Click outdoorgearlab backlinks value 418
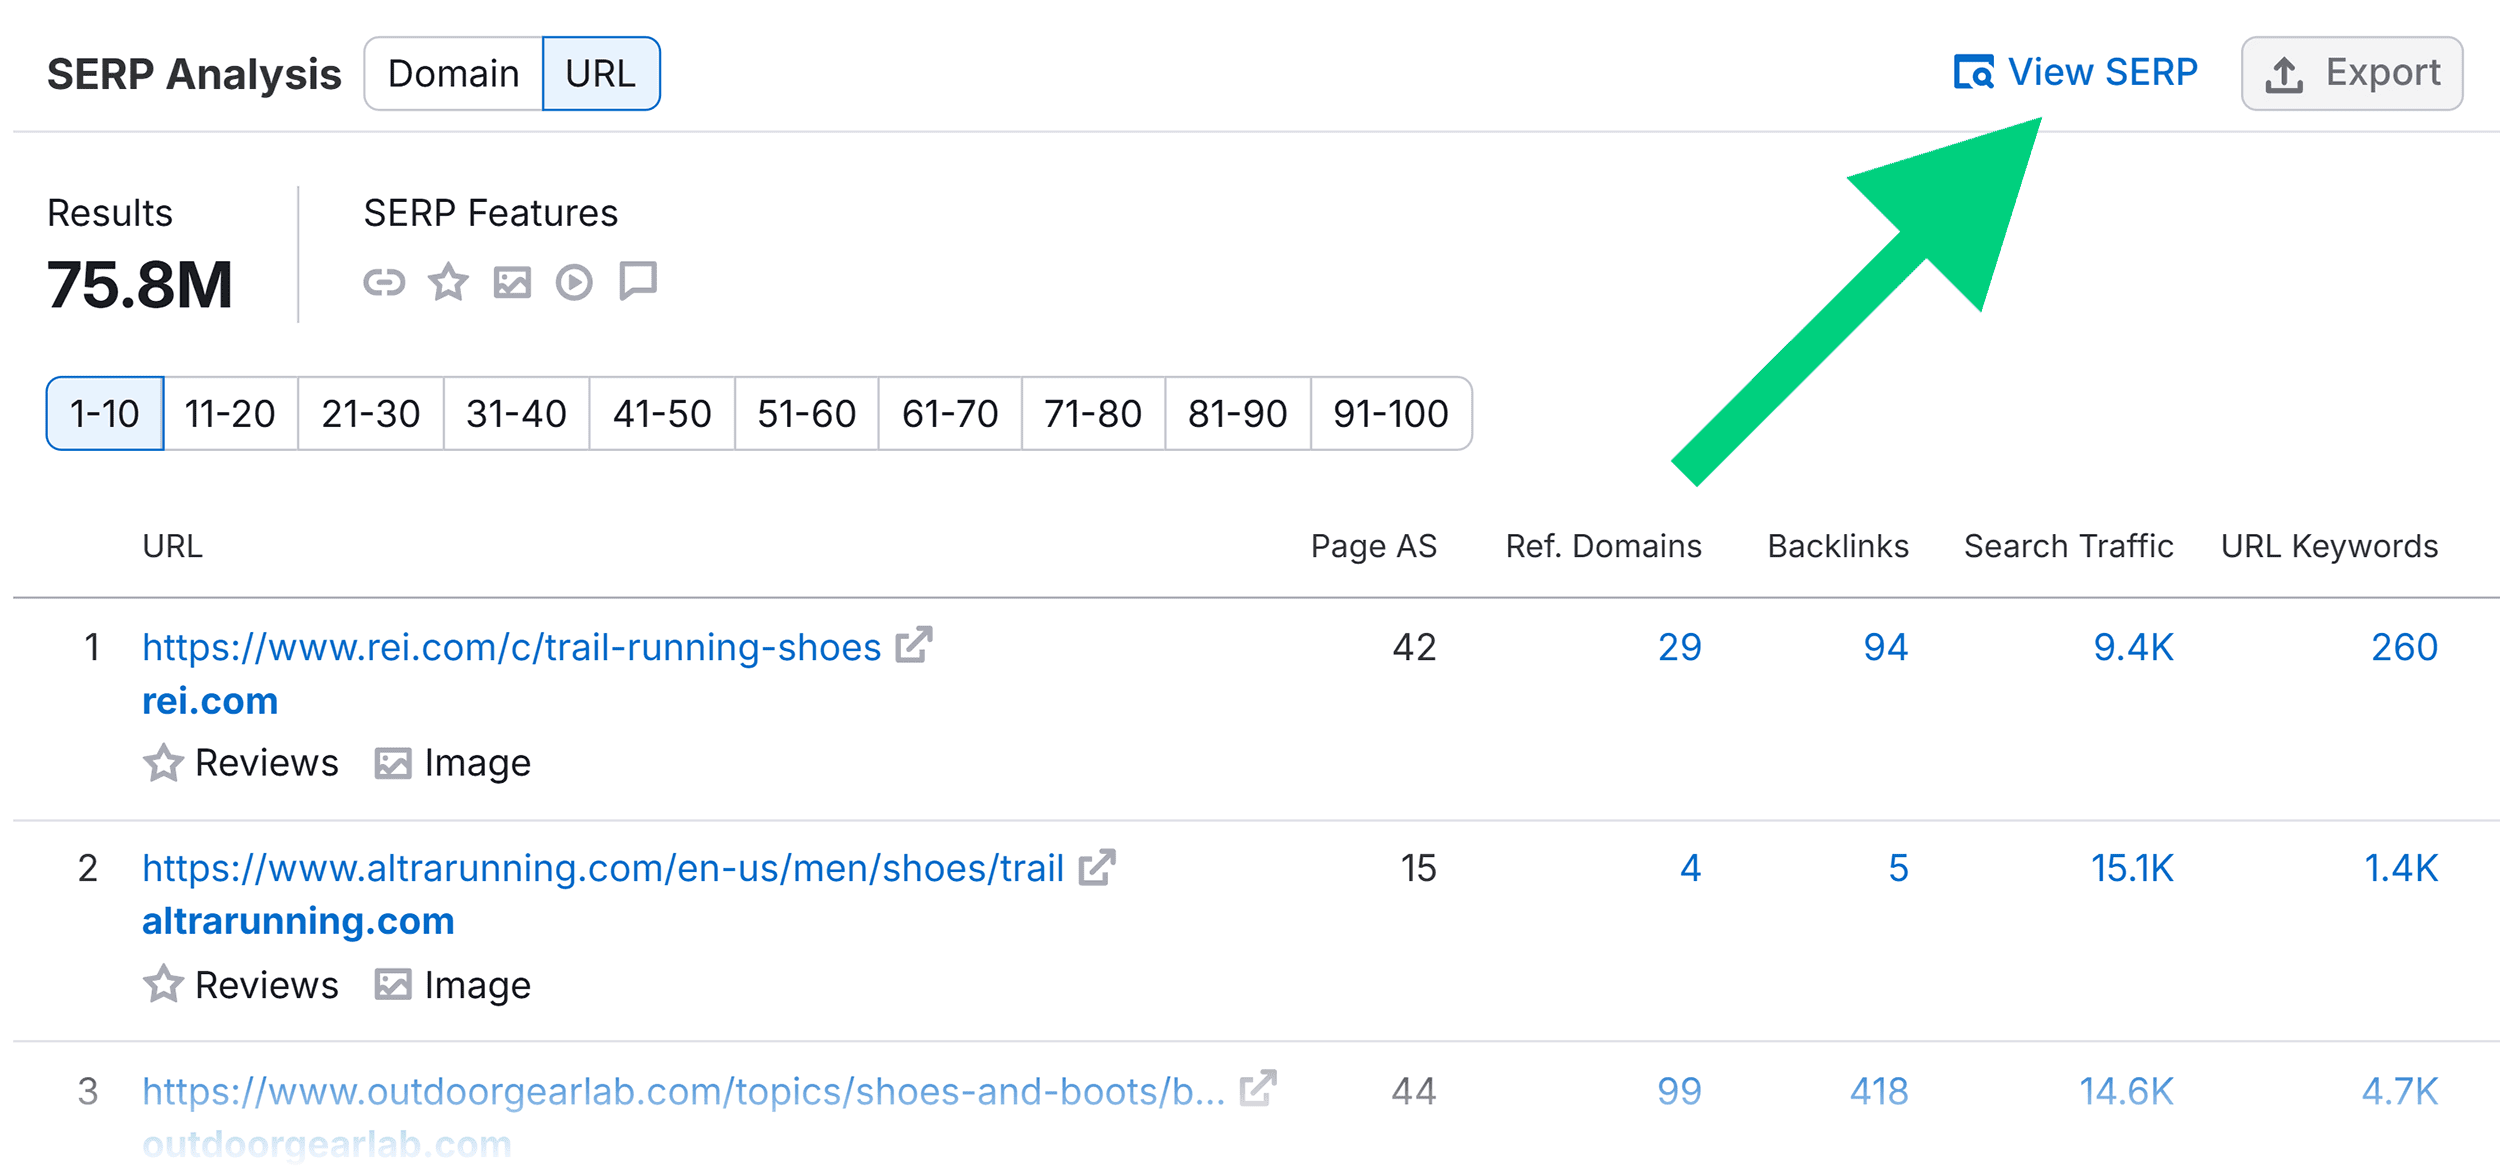 tap(1879, 1091)
